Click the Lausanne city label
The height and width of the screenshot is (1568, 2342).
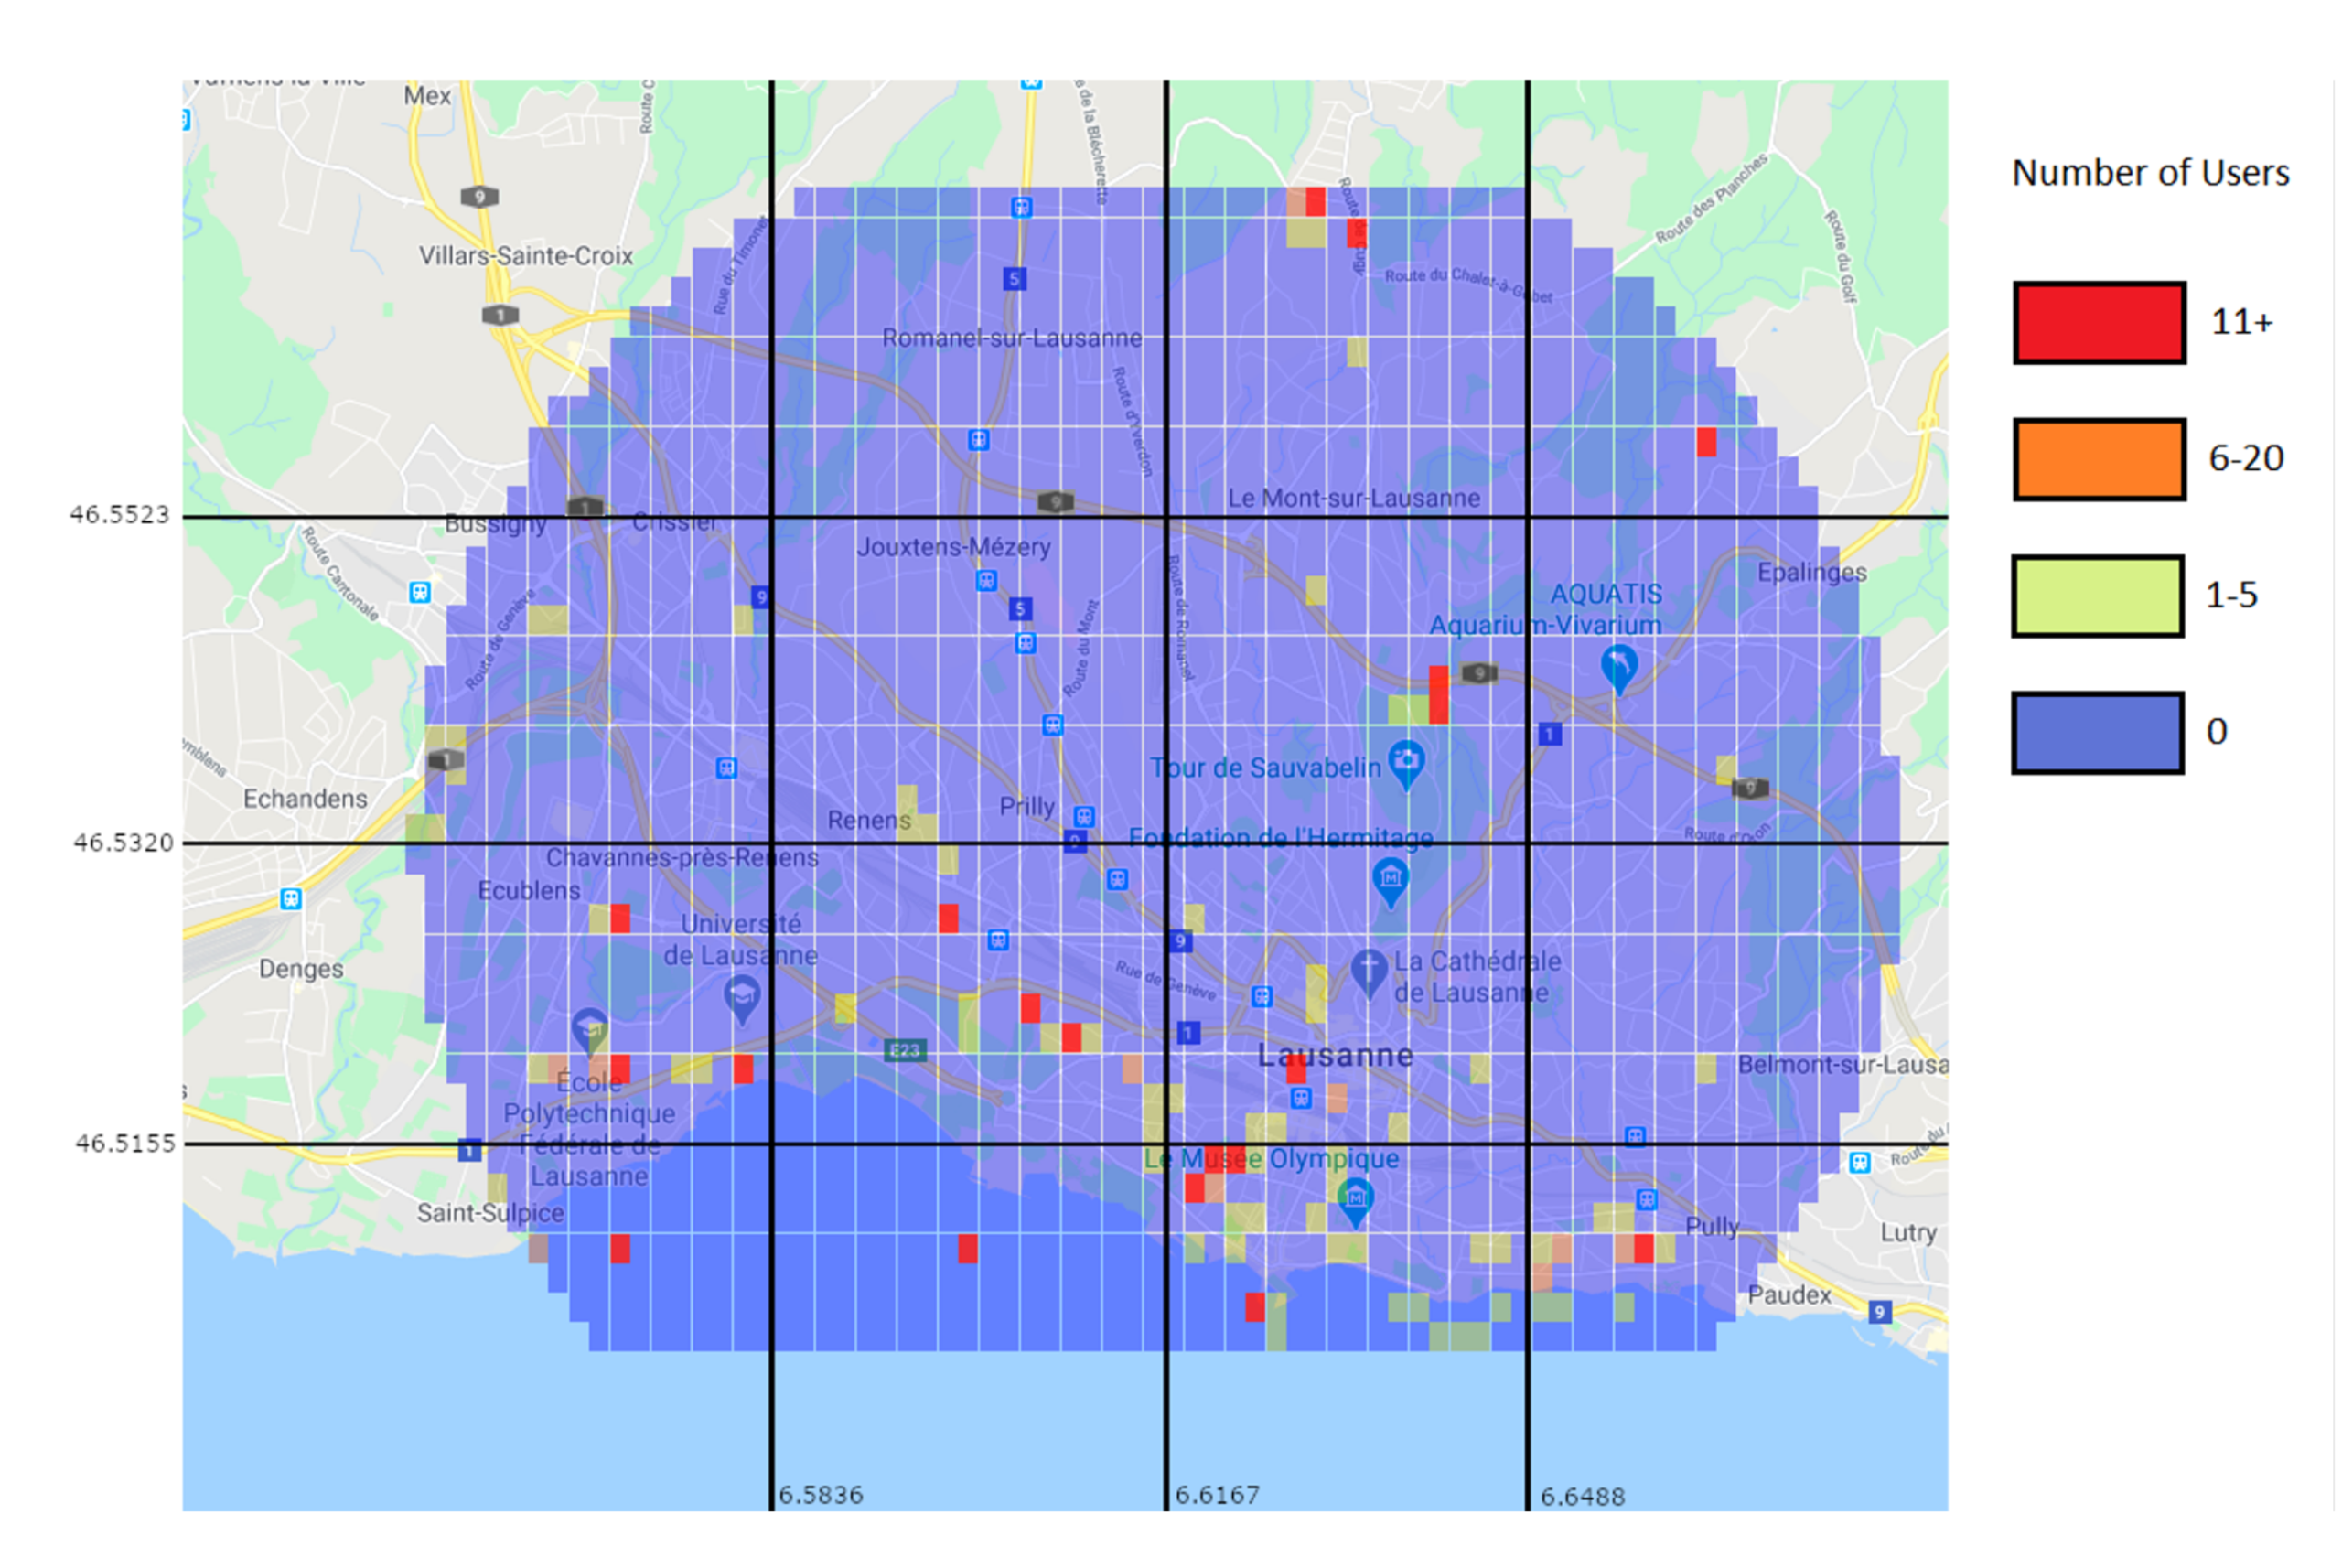(1335, 1055)
